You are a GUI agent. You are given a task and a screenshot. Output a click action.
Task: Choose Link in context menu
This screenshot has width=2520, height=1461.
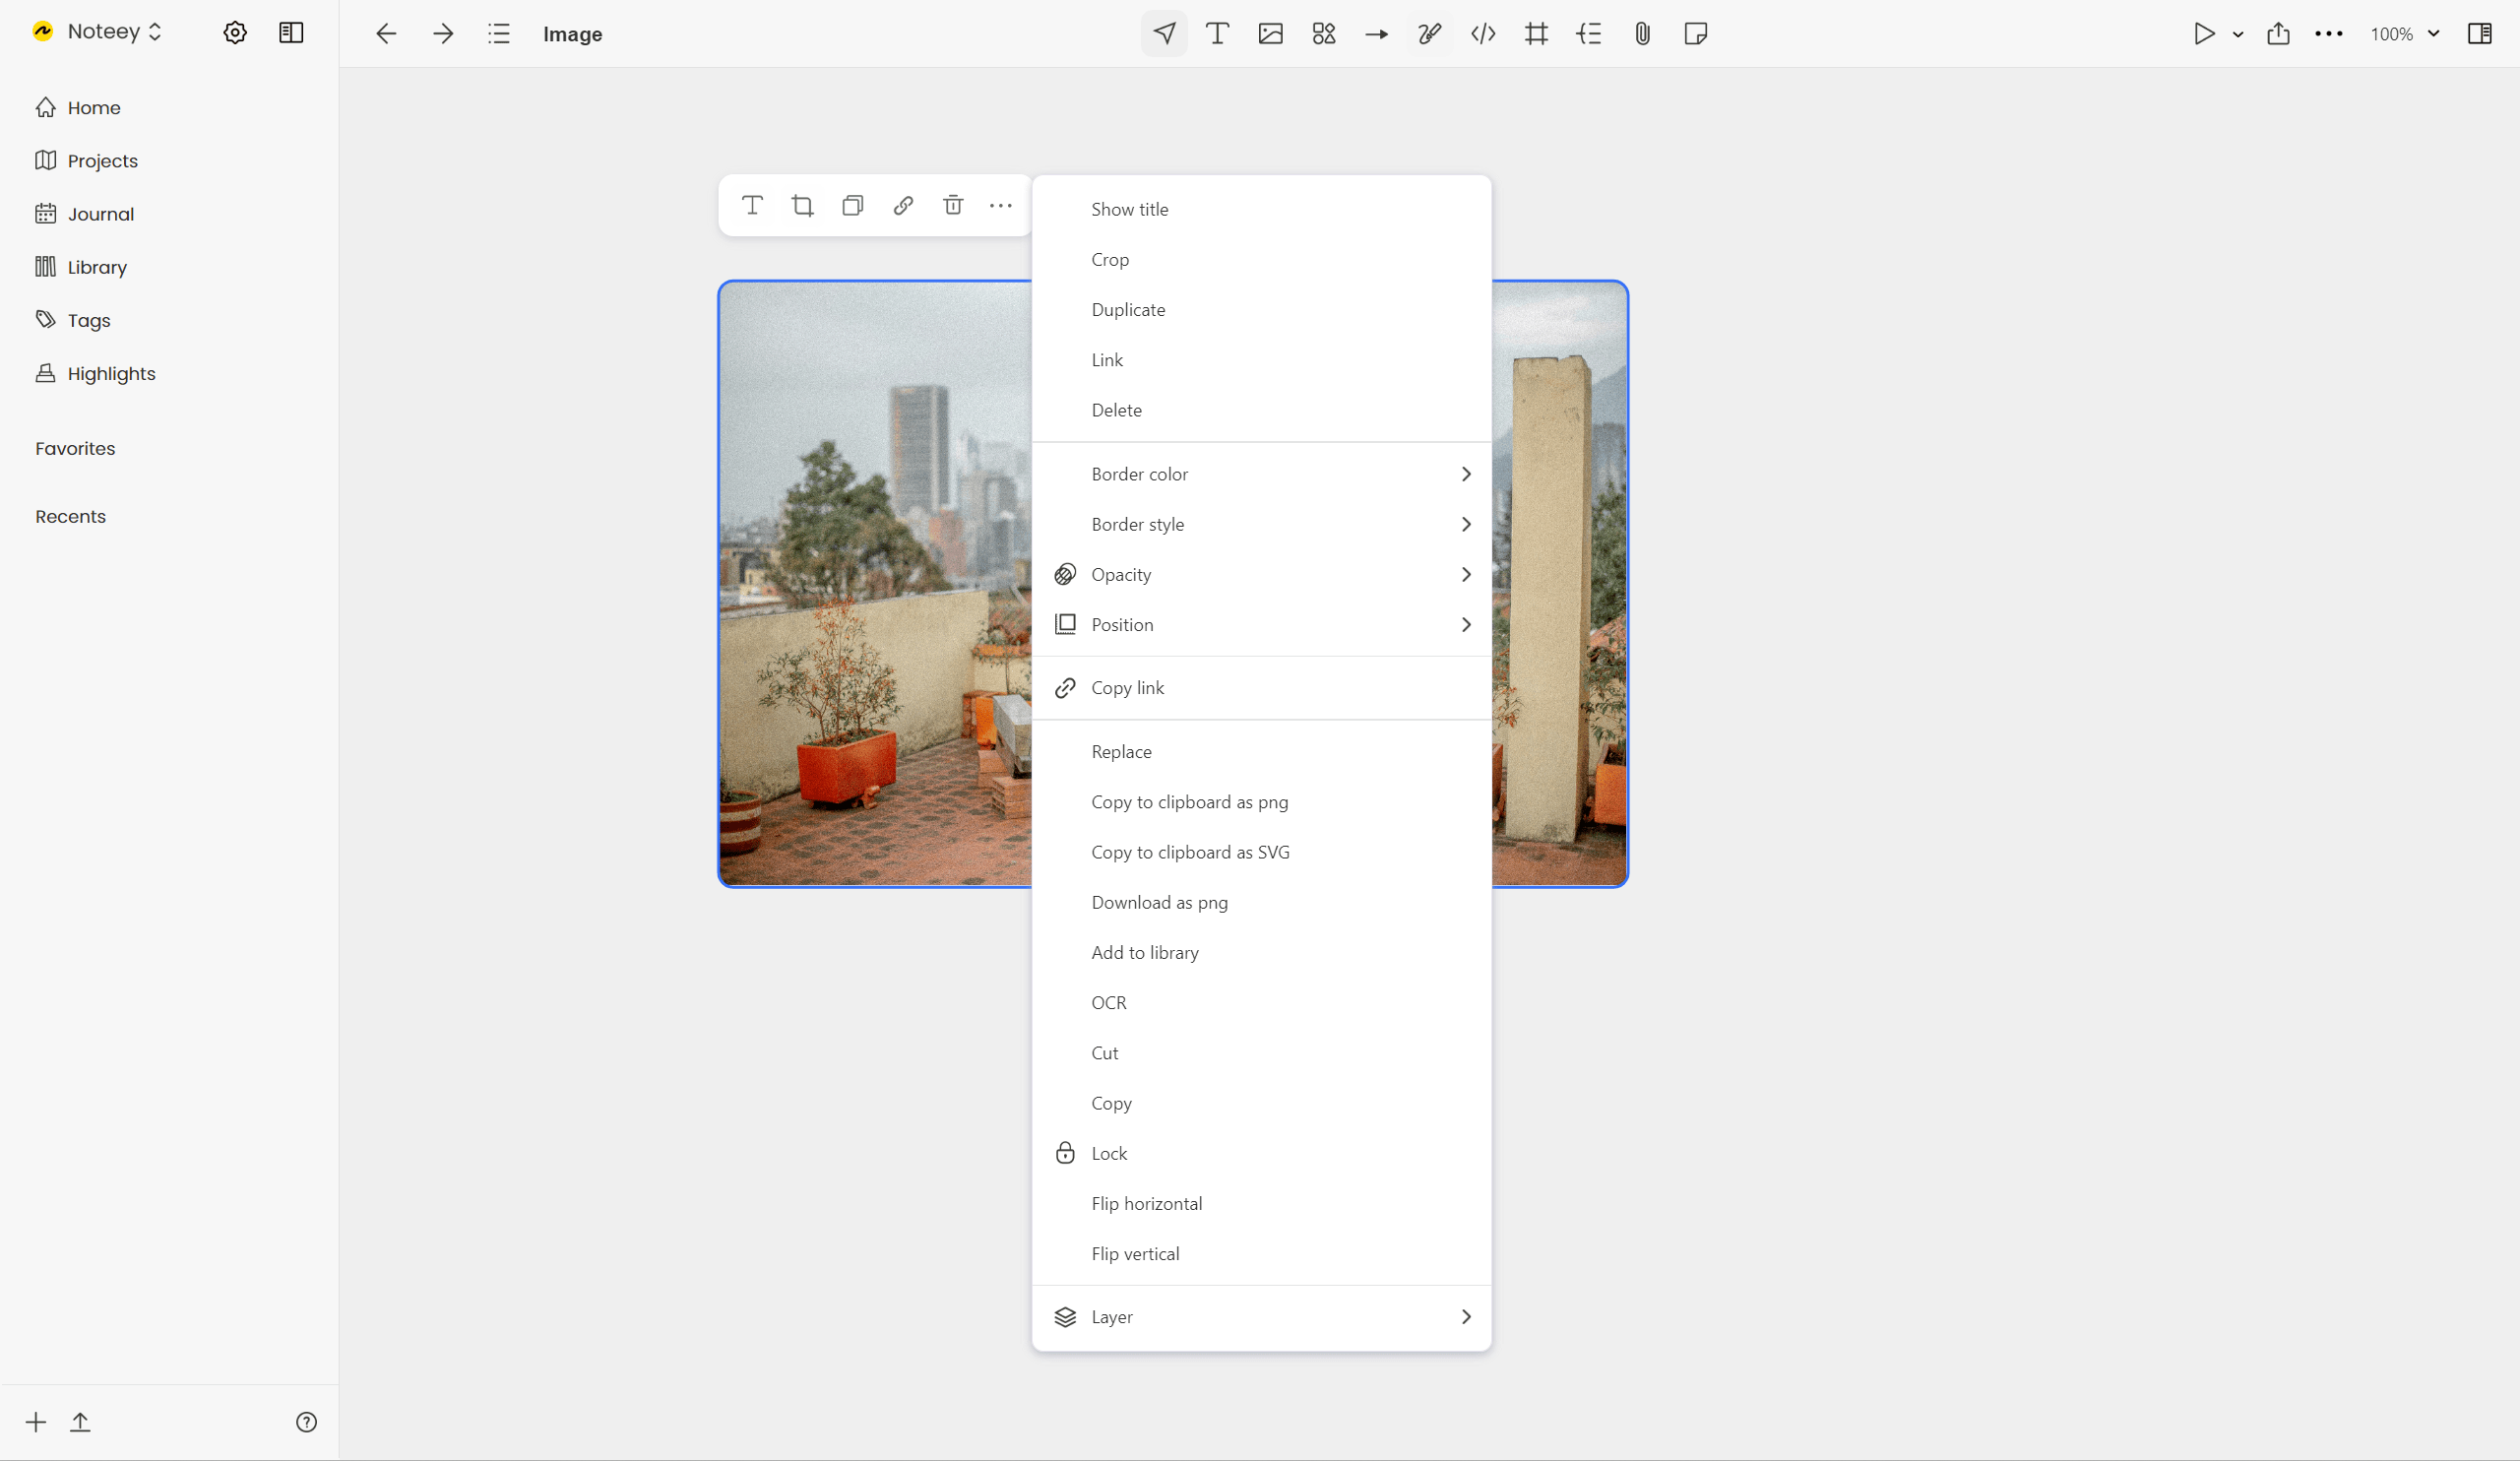[x=1261, y=360]
